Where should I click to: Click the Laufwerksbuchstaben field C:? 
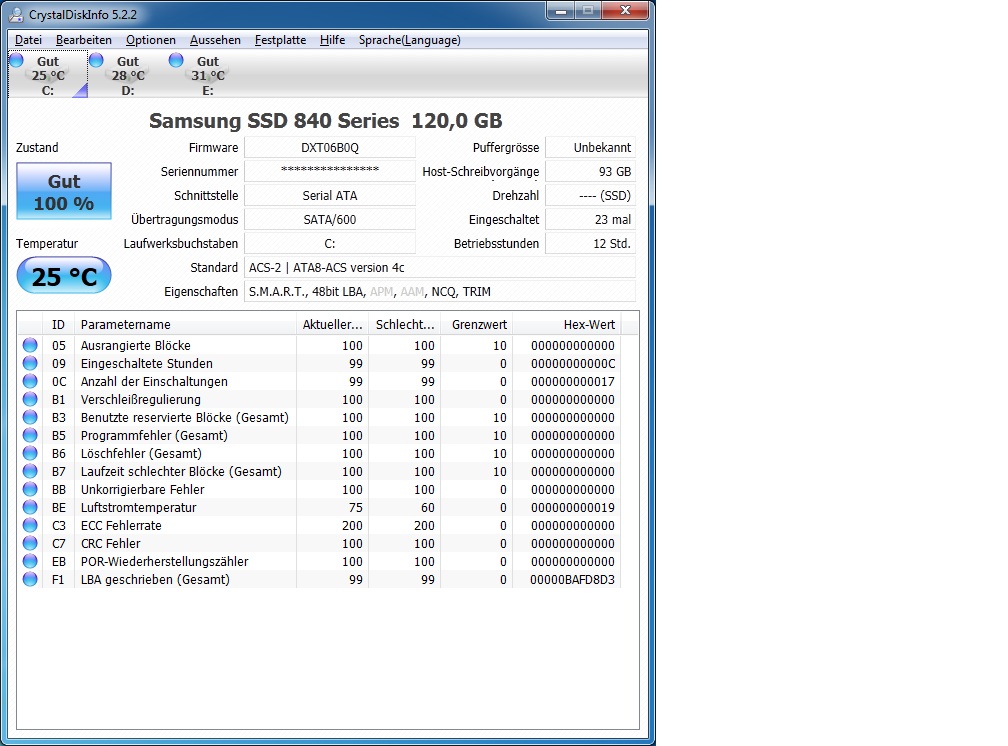point(330,243)
